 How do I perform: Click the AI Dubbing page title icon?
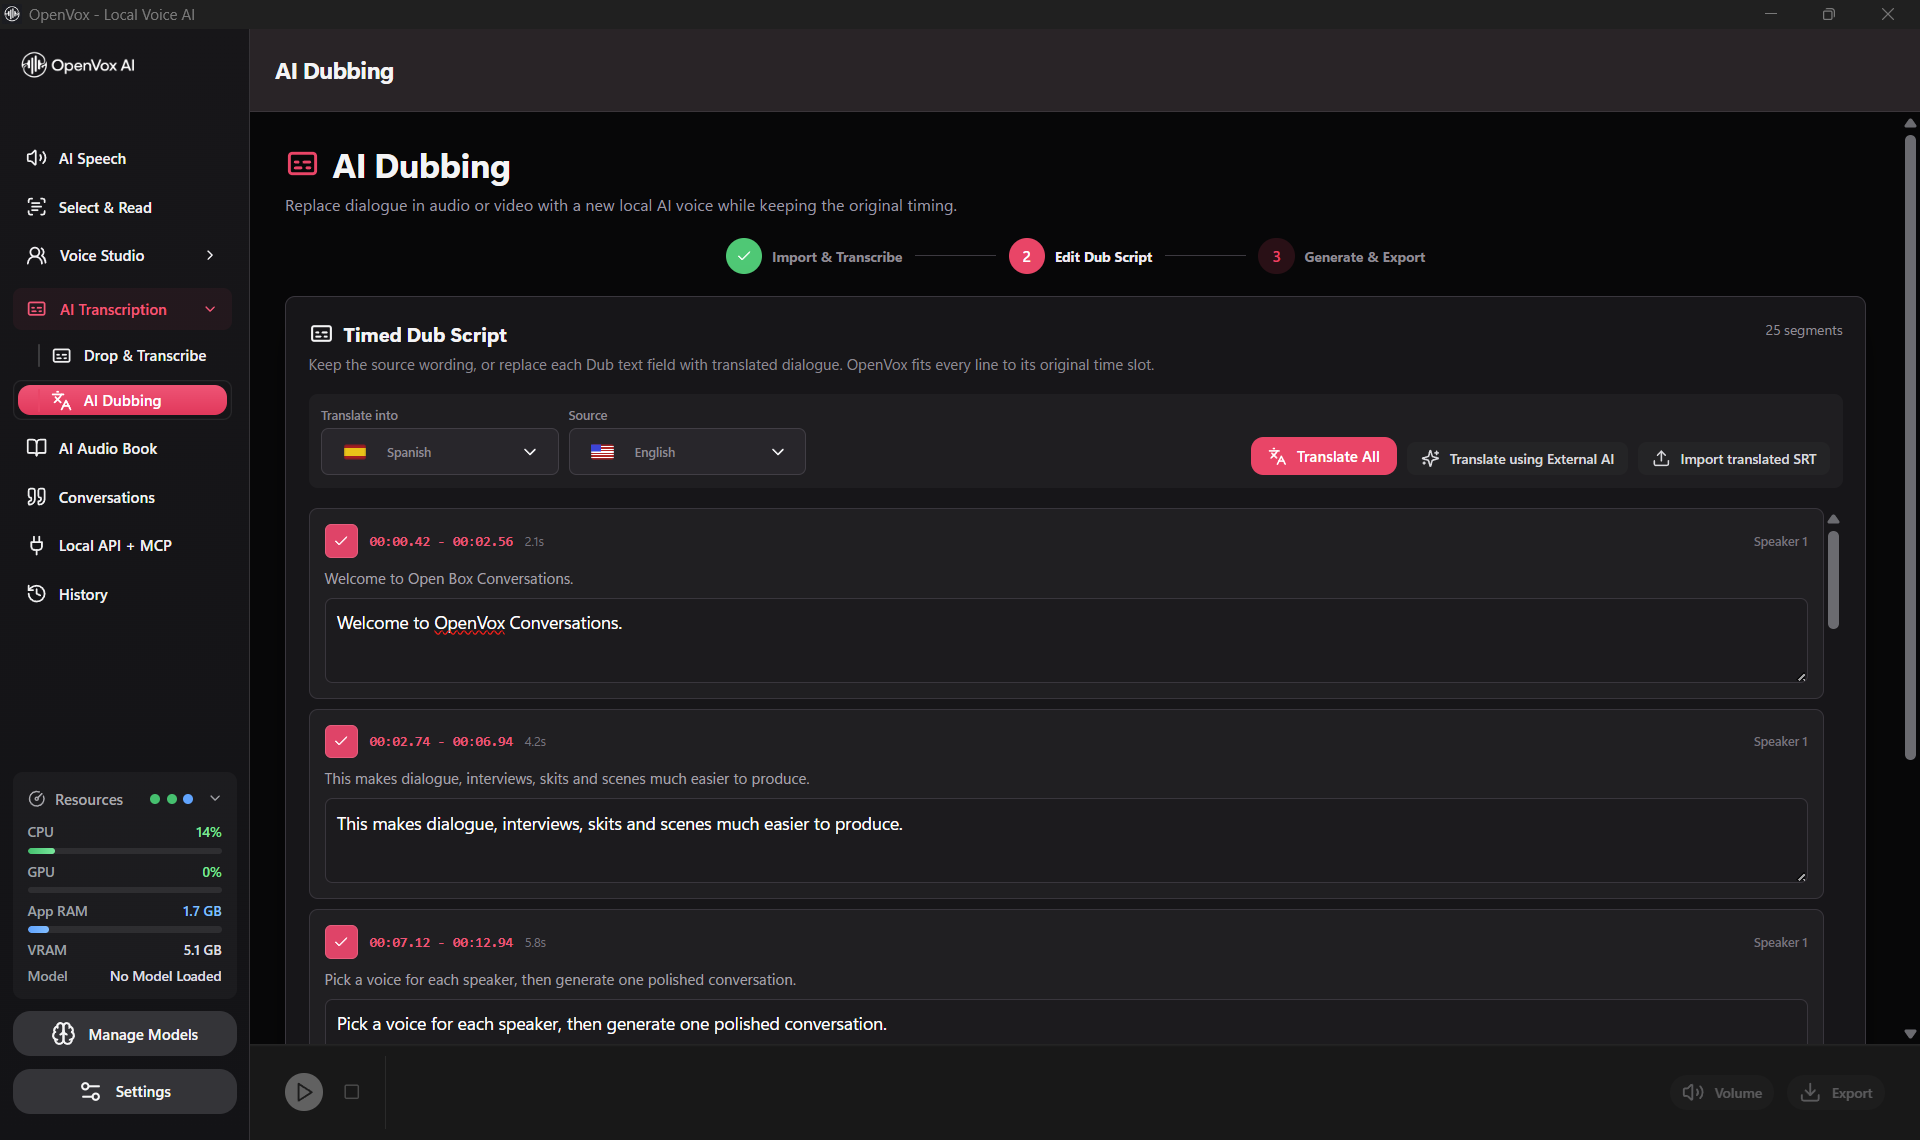click(x=302, y=164)
